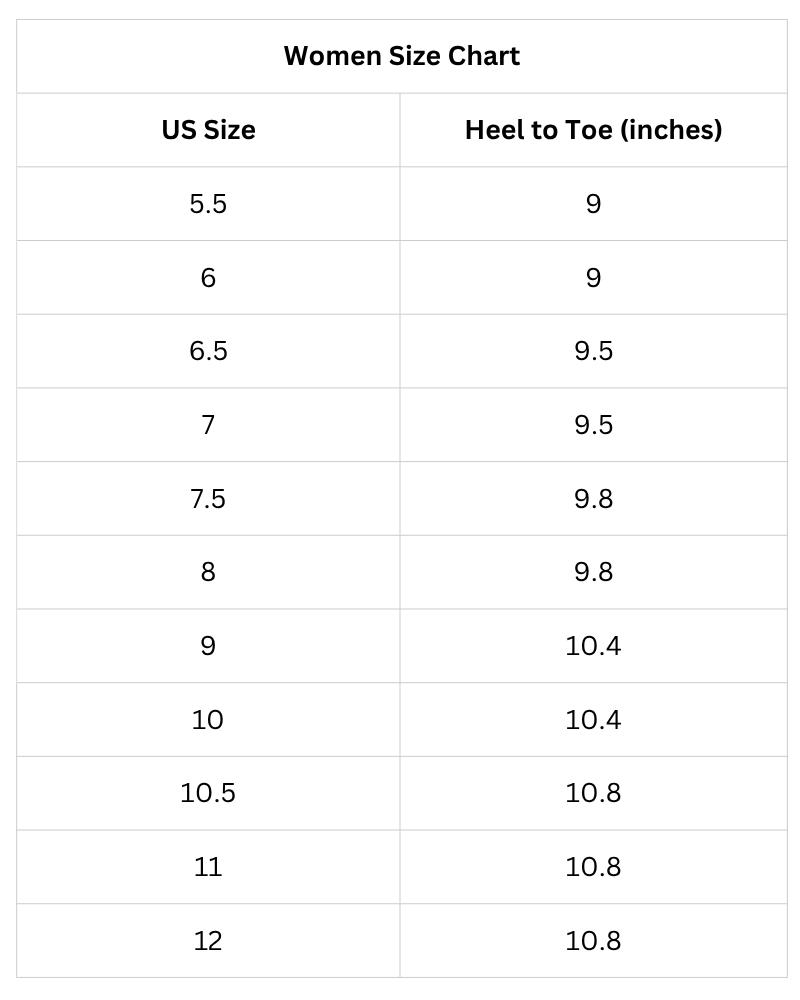Click the Women Size Chart title
Image resolution: width=800 pixels, height=1000 pixels.
click(401, 56)
